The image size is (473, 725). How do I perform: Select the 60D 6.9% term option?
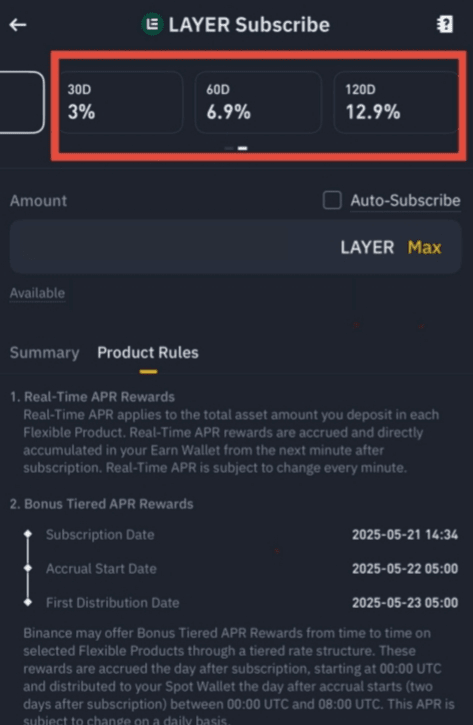coord(258,102)
